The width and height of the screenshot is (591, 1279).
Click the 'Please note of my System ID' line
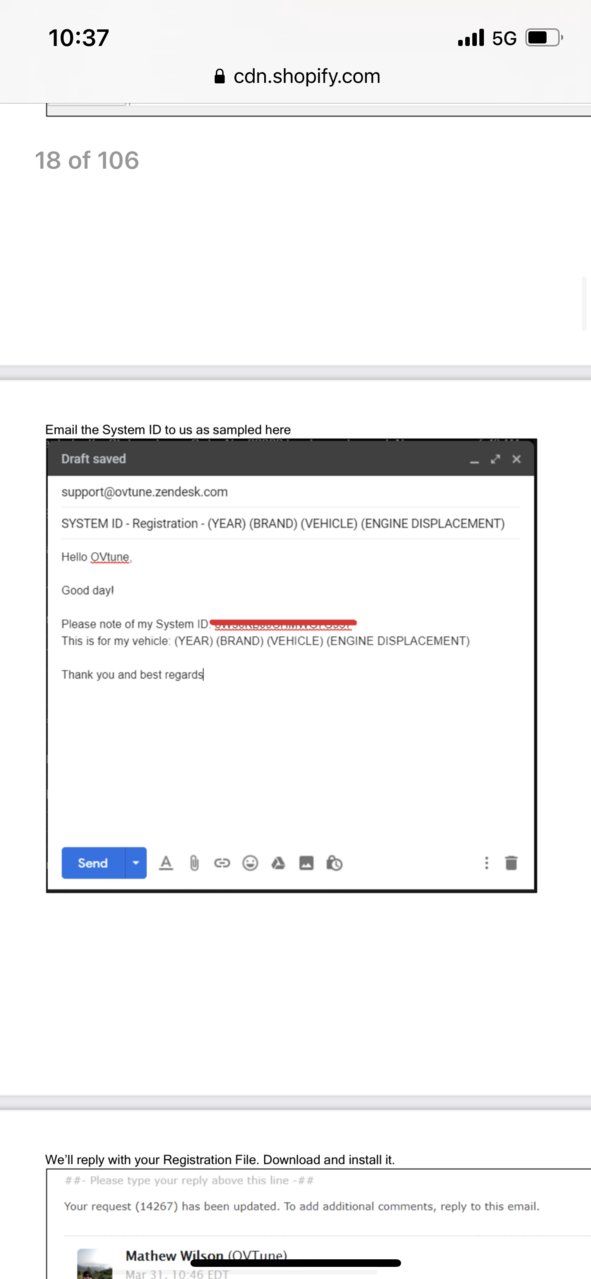point(208,624)
